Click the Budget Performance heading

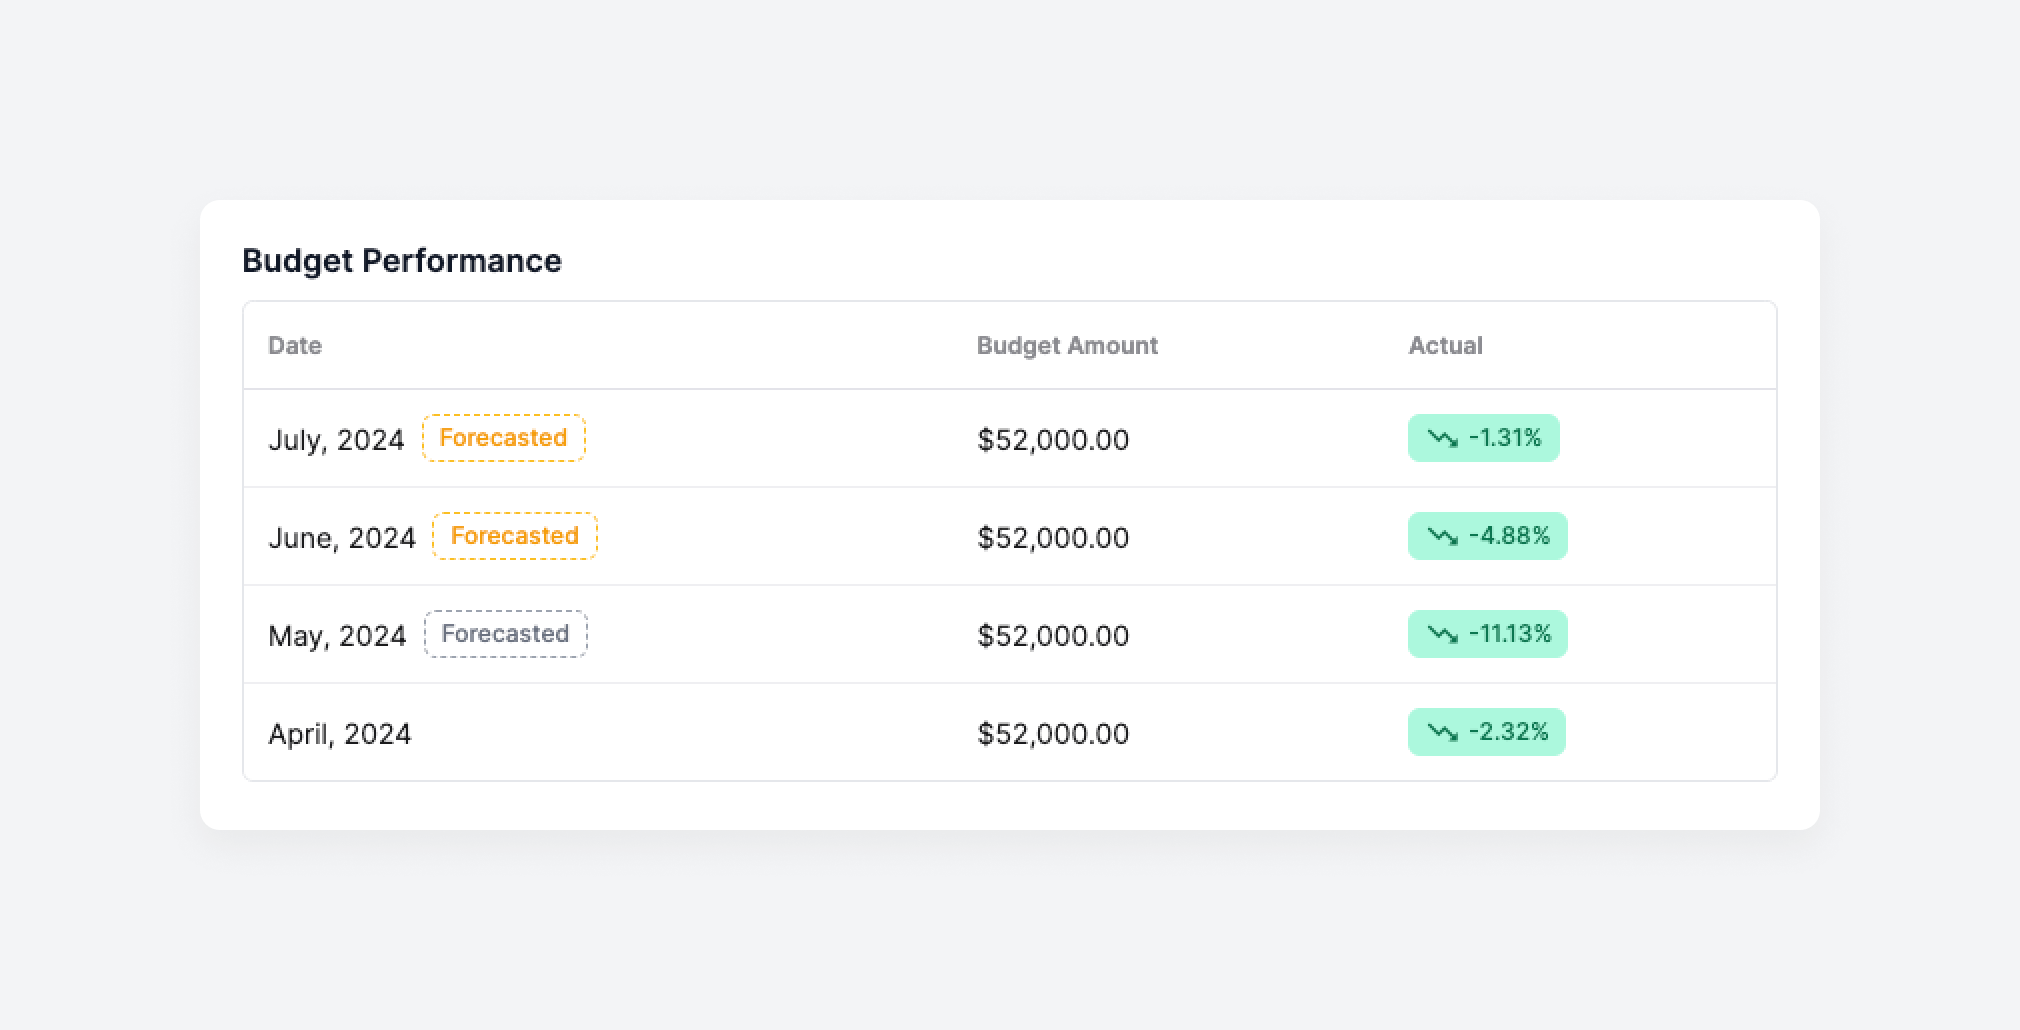[x=402, y=261]
